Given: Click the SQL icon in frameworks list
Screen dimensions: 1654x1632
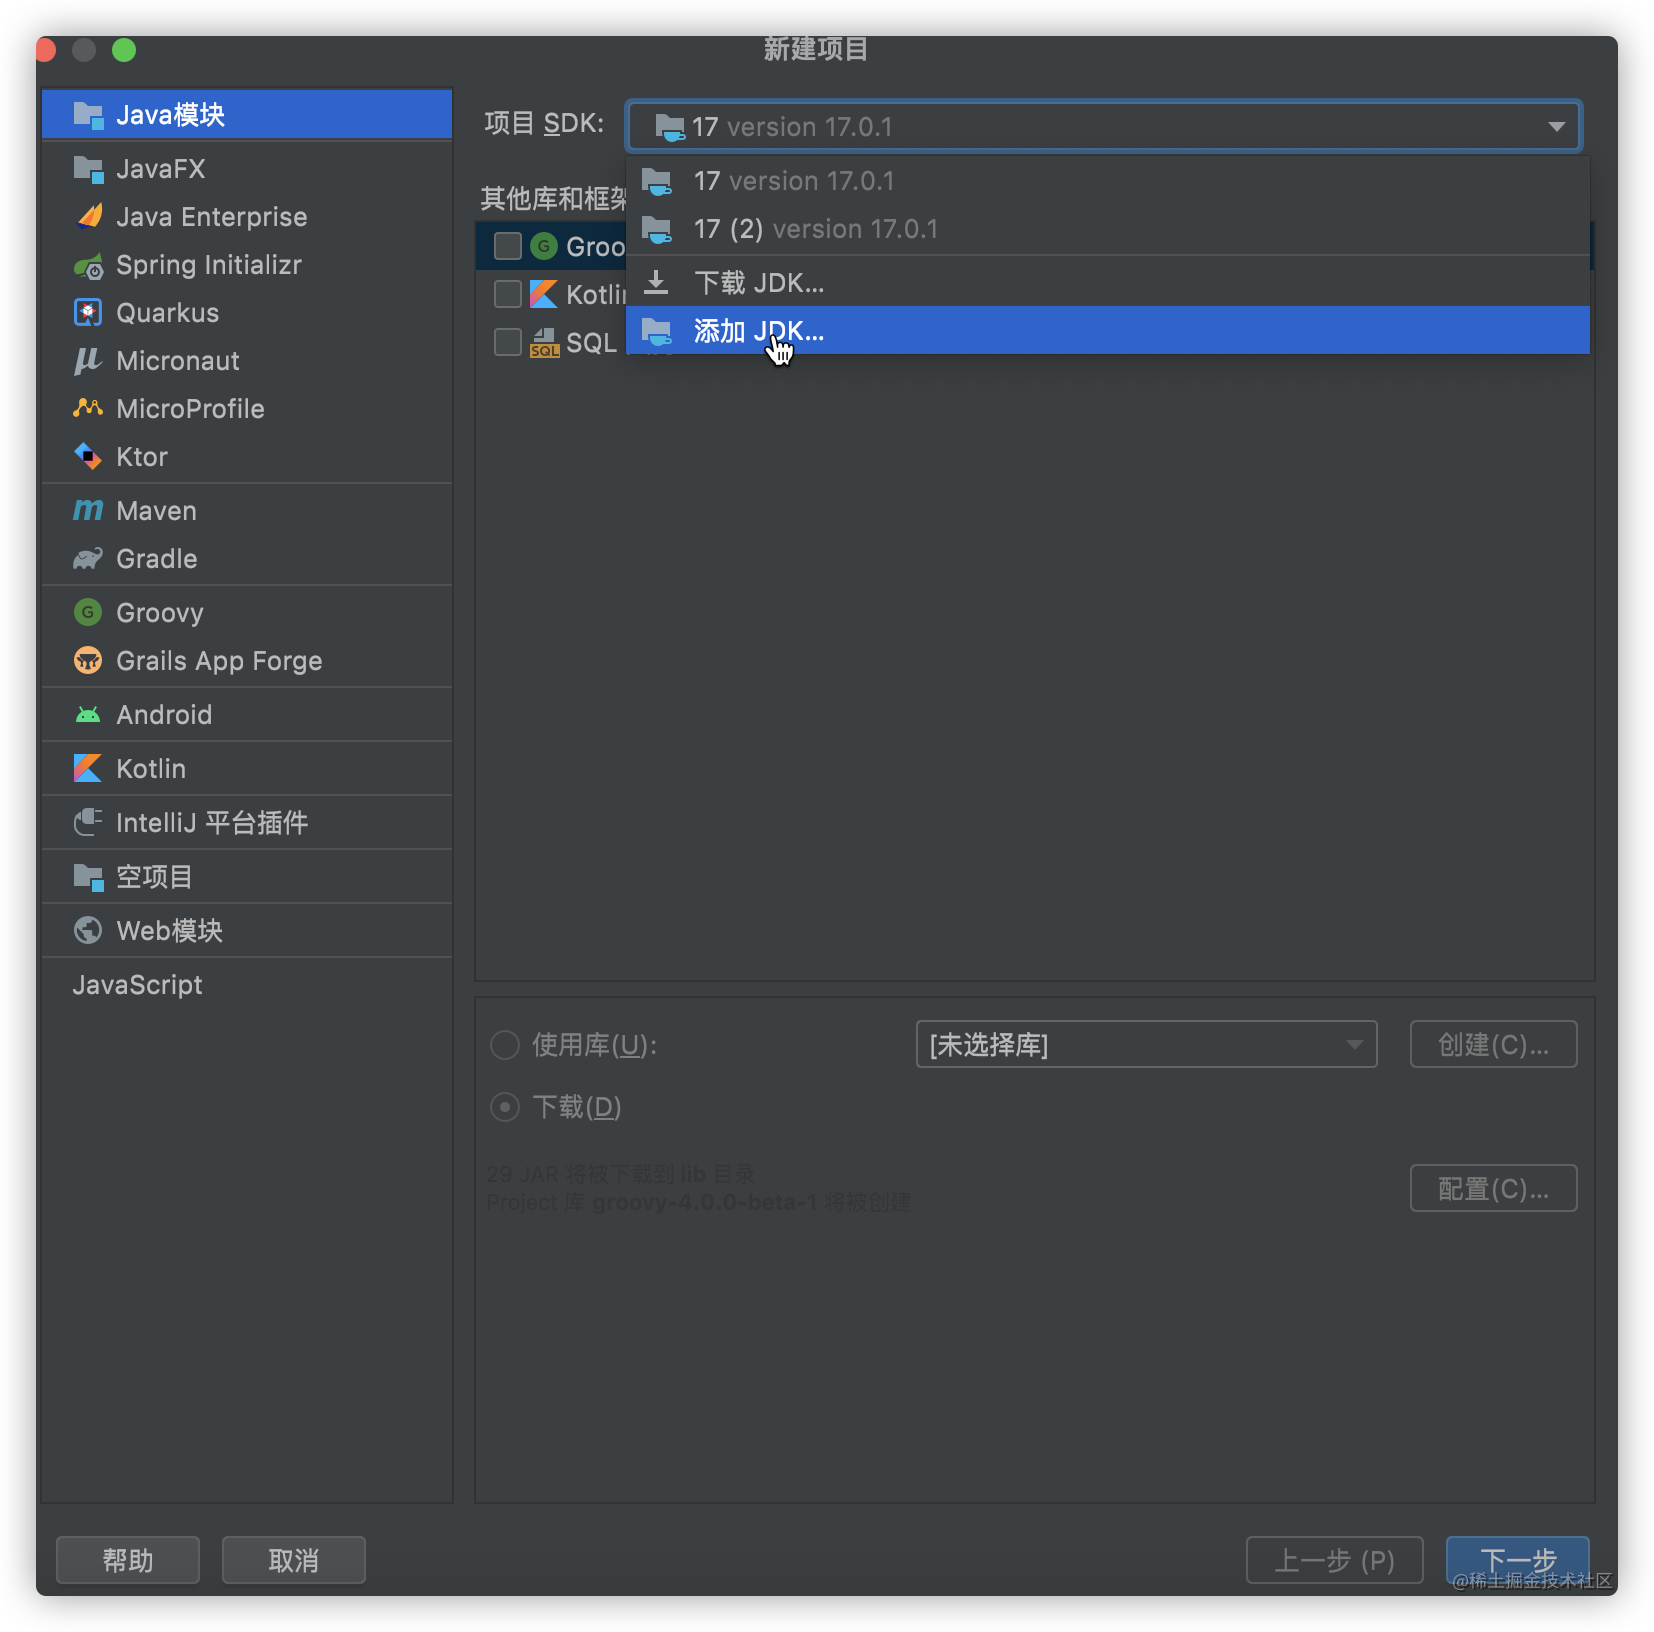Looking at the screenshot, I should [544, 342].
